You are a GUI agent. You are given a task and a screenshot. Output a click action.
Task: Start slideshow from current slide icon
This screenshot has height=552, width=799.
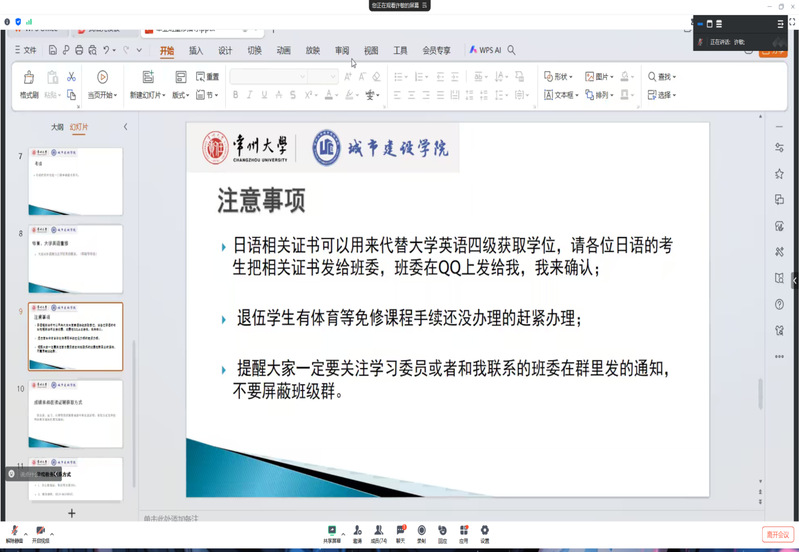102,78
